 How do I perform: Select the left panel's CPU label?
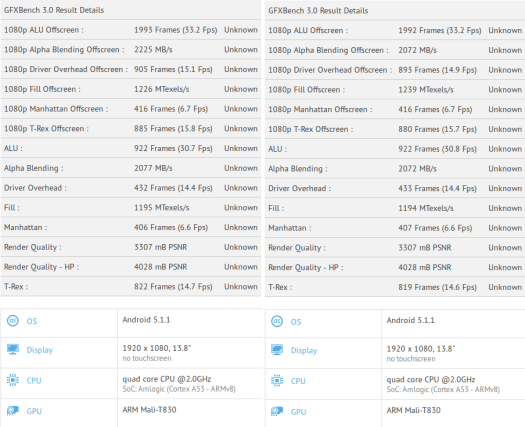pyautogui.click(x=34, y=381)
